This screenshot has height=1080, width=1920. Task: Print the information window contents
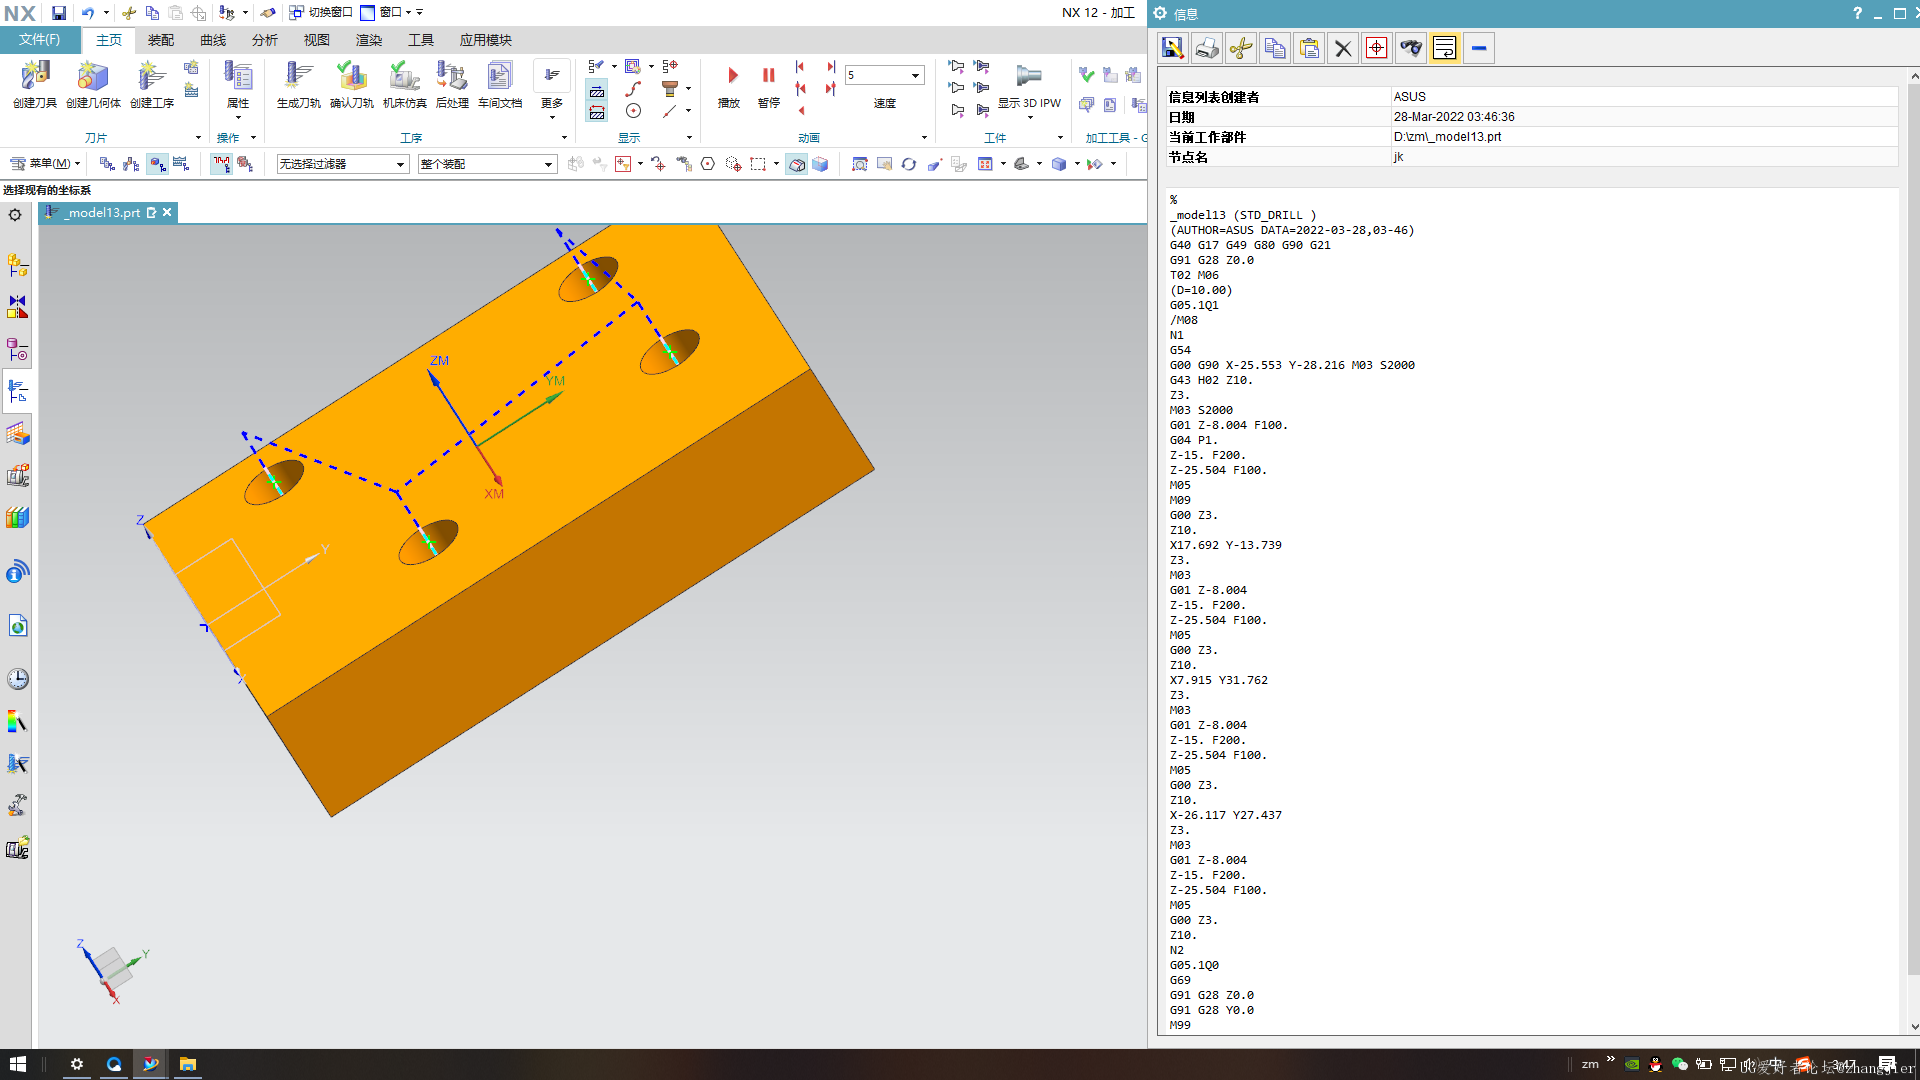click(1207, 48)
